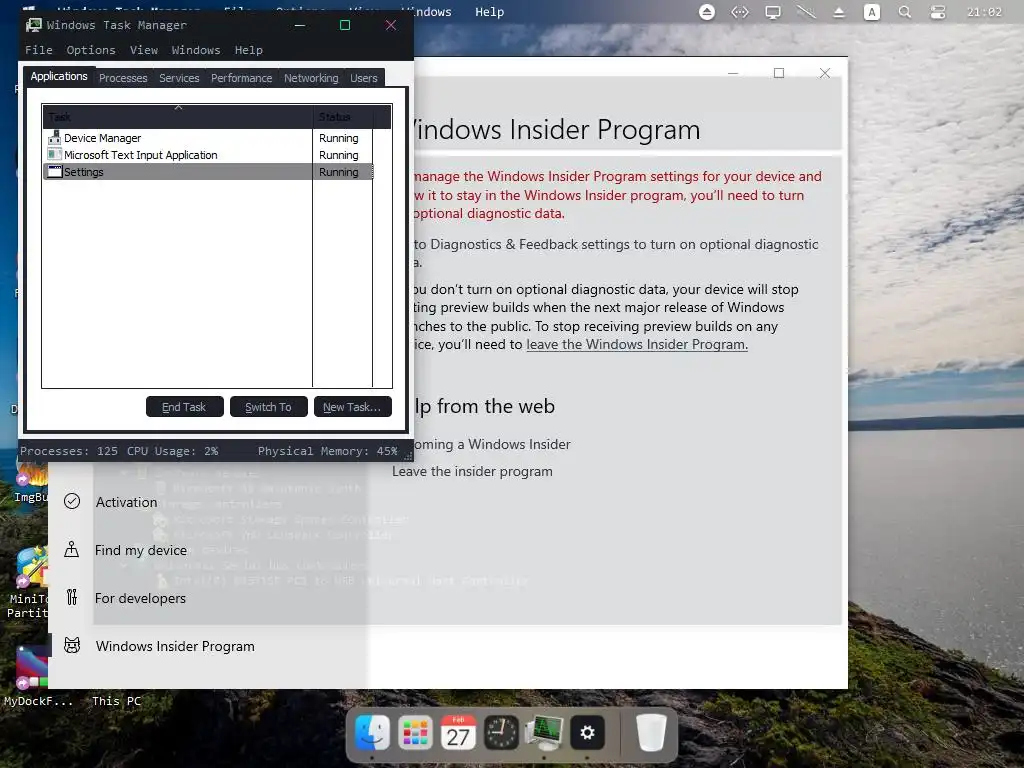The height and width of the screenshot is (768, 1024).
Task: Open the Calendar dock icon showing 27
Action: coord(458,733)
